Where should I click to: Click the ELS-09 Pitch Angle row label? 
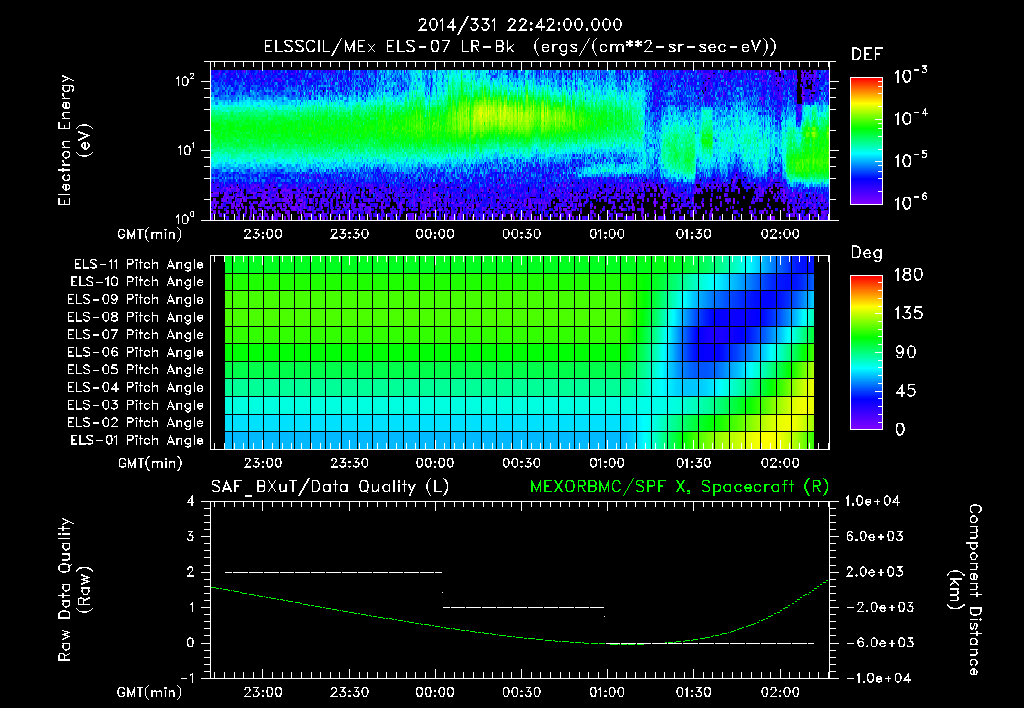coord(136,300)
